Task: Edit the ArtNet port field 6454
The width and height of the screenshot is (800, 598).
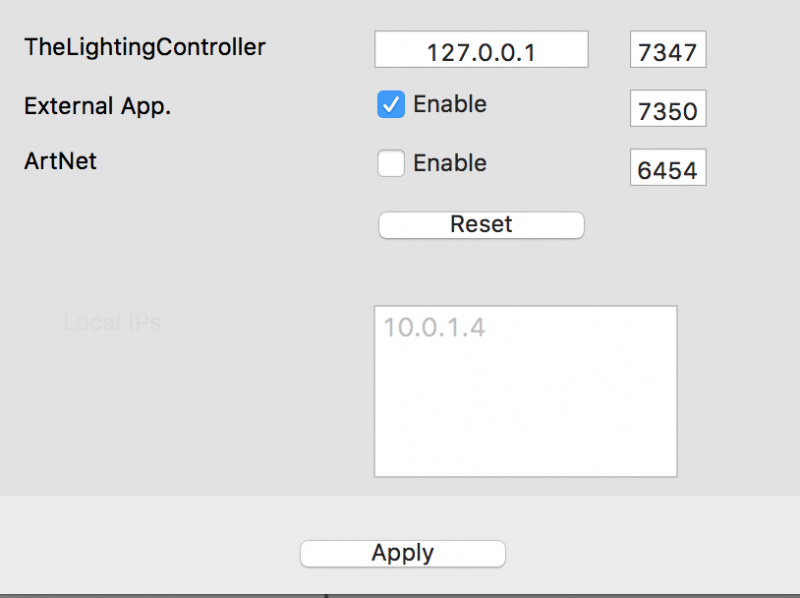Action: (668, 167)
